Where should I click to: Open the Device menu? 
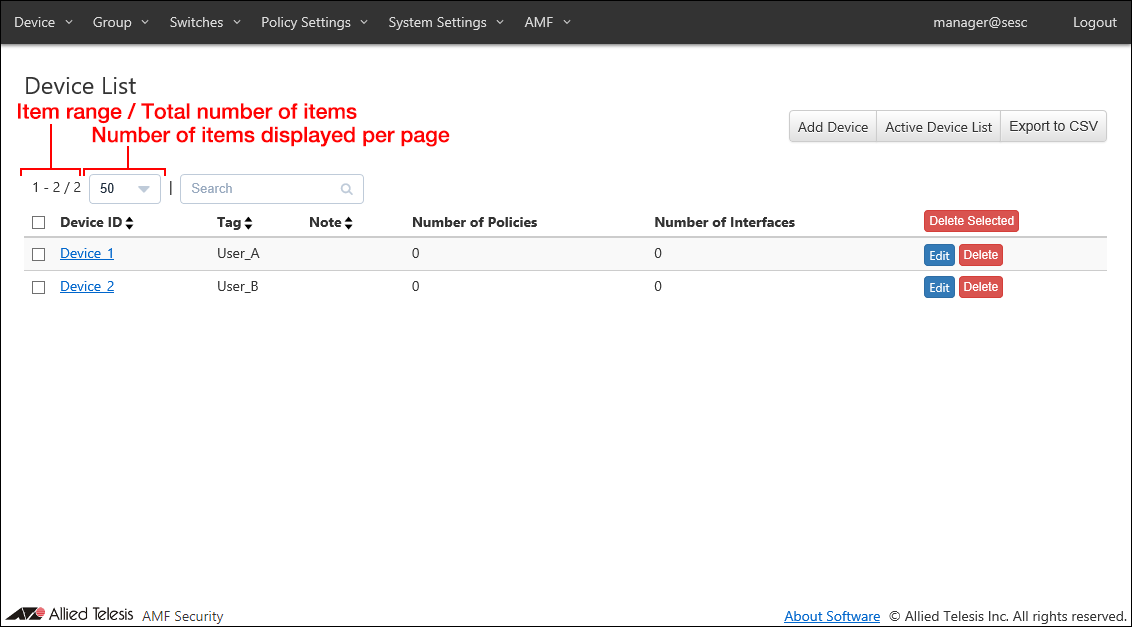[x=43, y=22]
